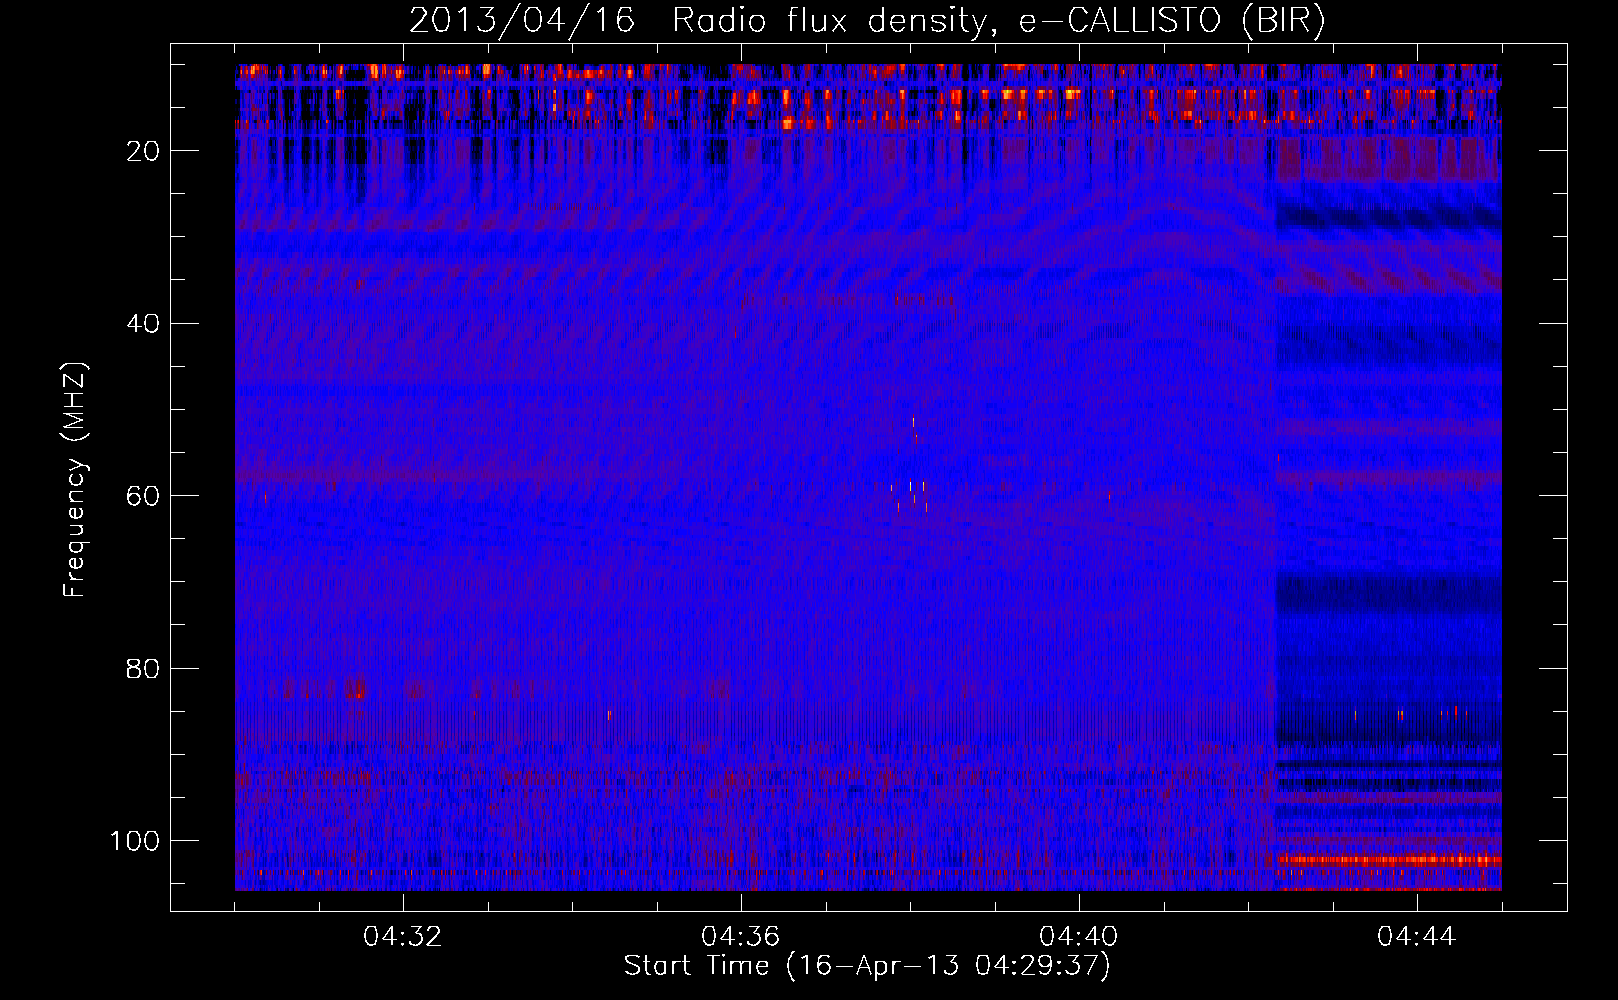Click the '40' frequency tick label
This screenshot has width=1618, height=1000.
pos(144,324)
